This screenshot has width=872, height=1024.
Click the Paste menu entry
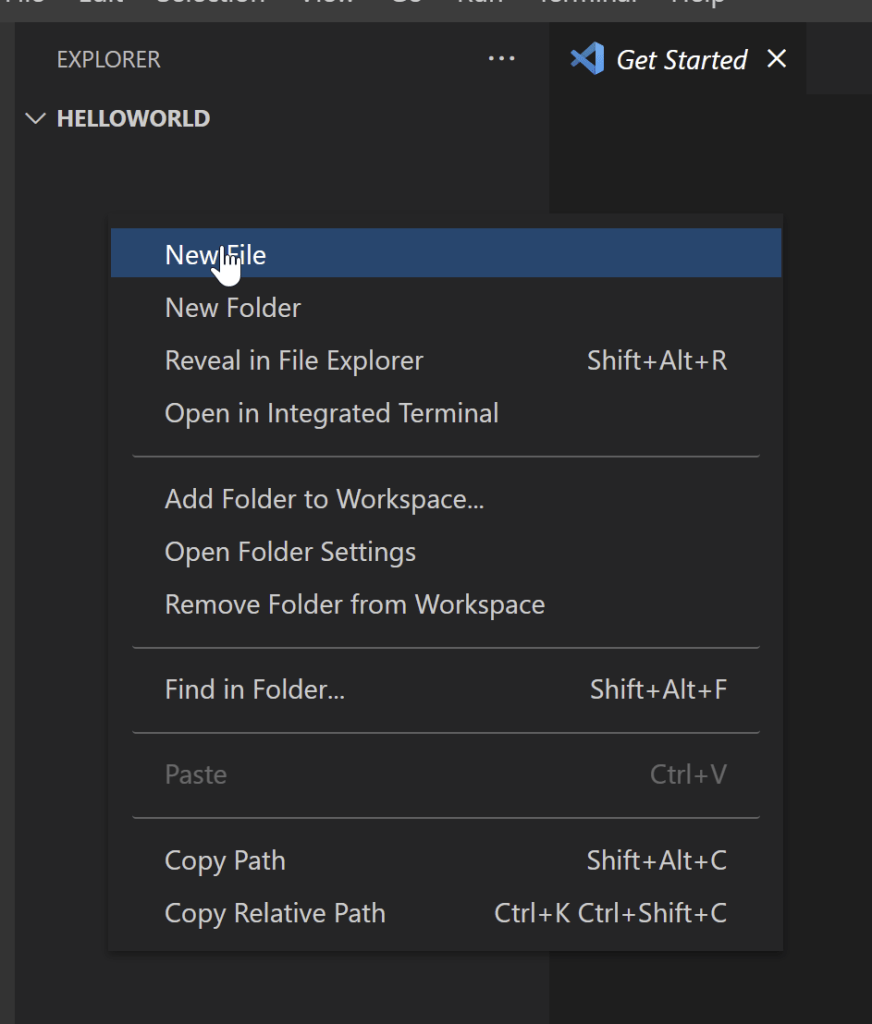(x=196, y=775)
